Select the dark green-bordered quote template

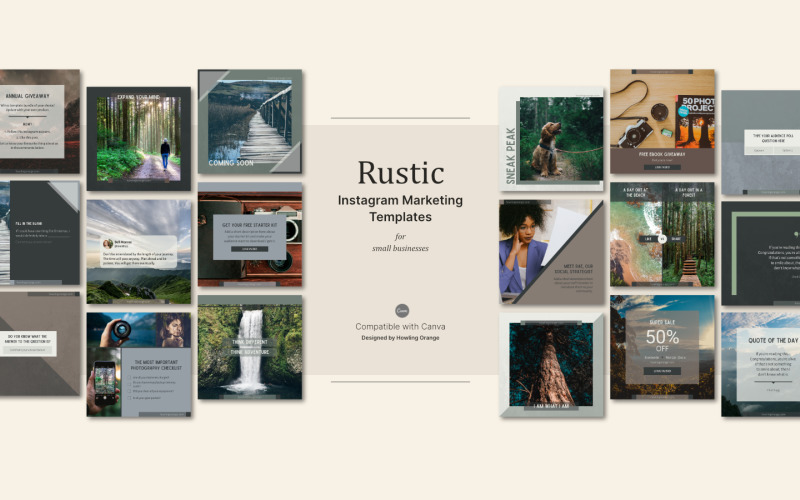pos(761,253)
